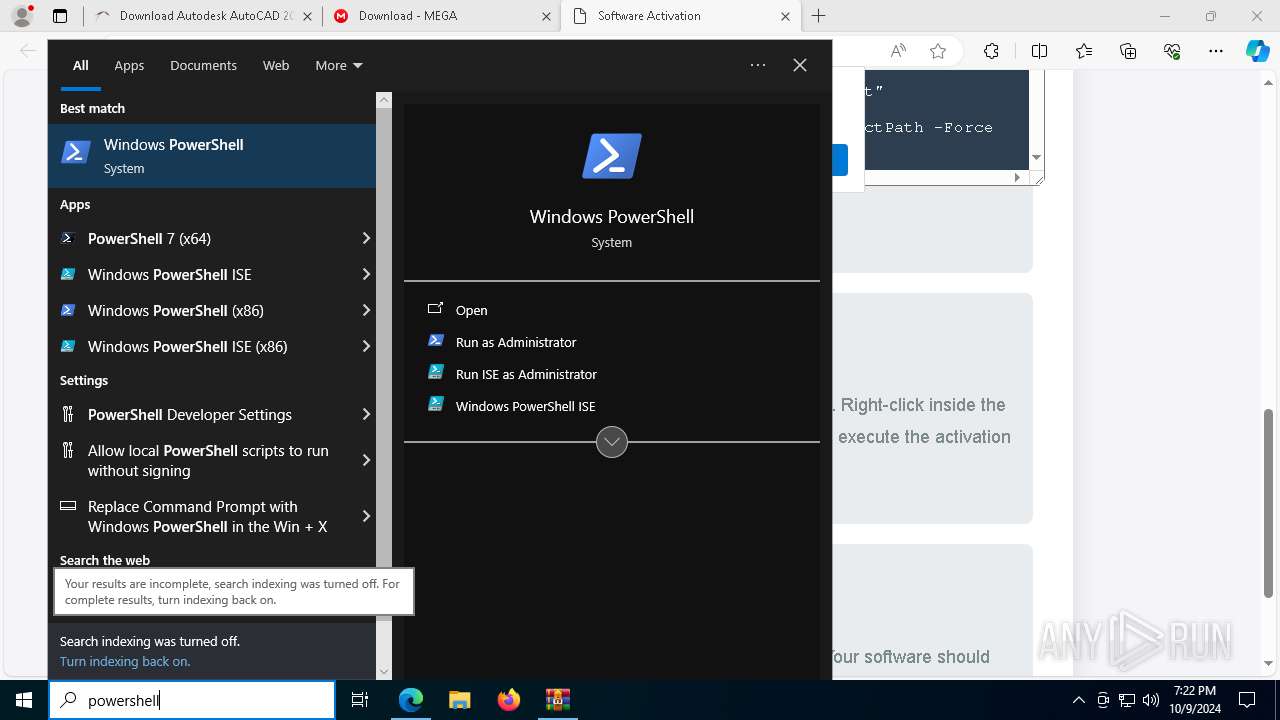Screen dimensions: 1280x720
Task: Open Edge Collections
Action: (1128, 51)
